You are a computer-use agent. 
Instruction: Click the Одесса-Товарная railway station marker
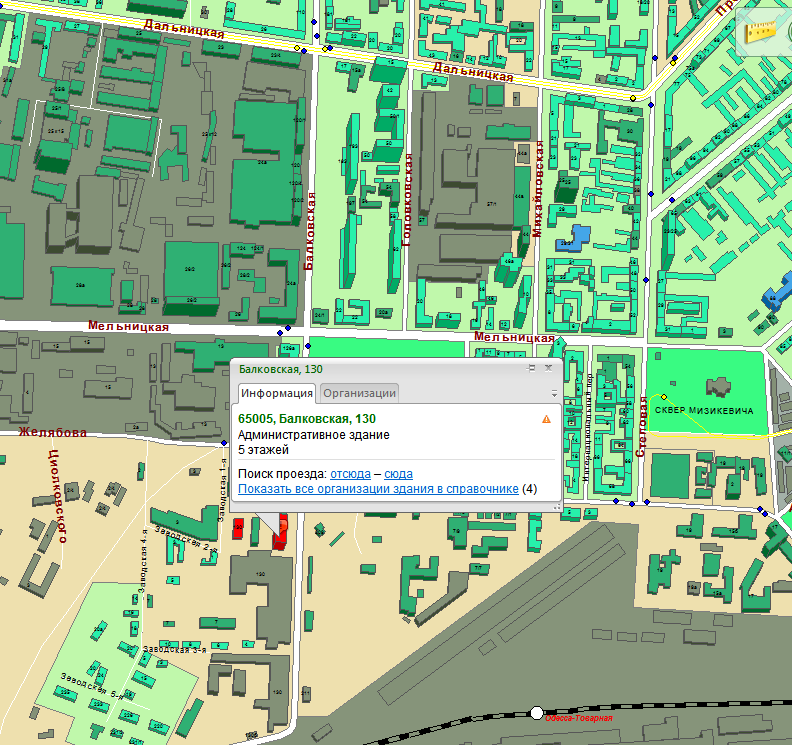coord(537,713)
